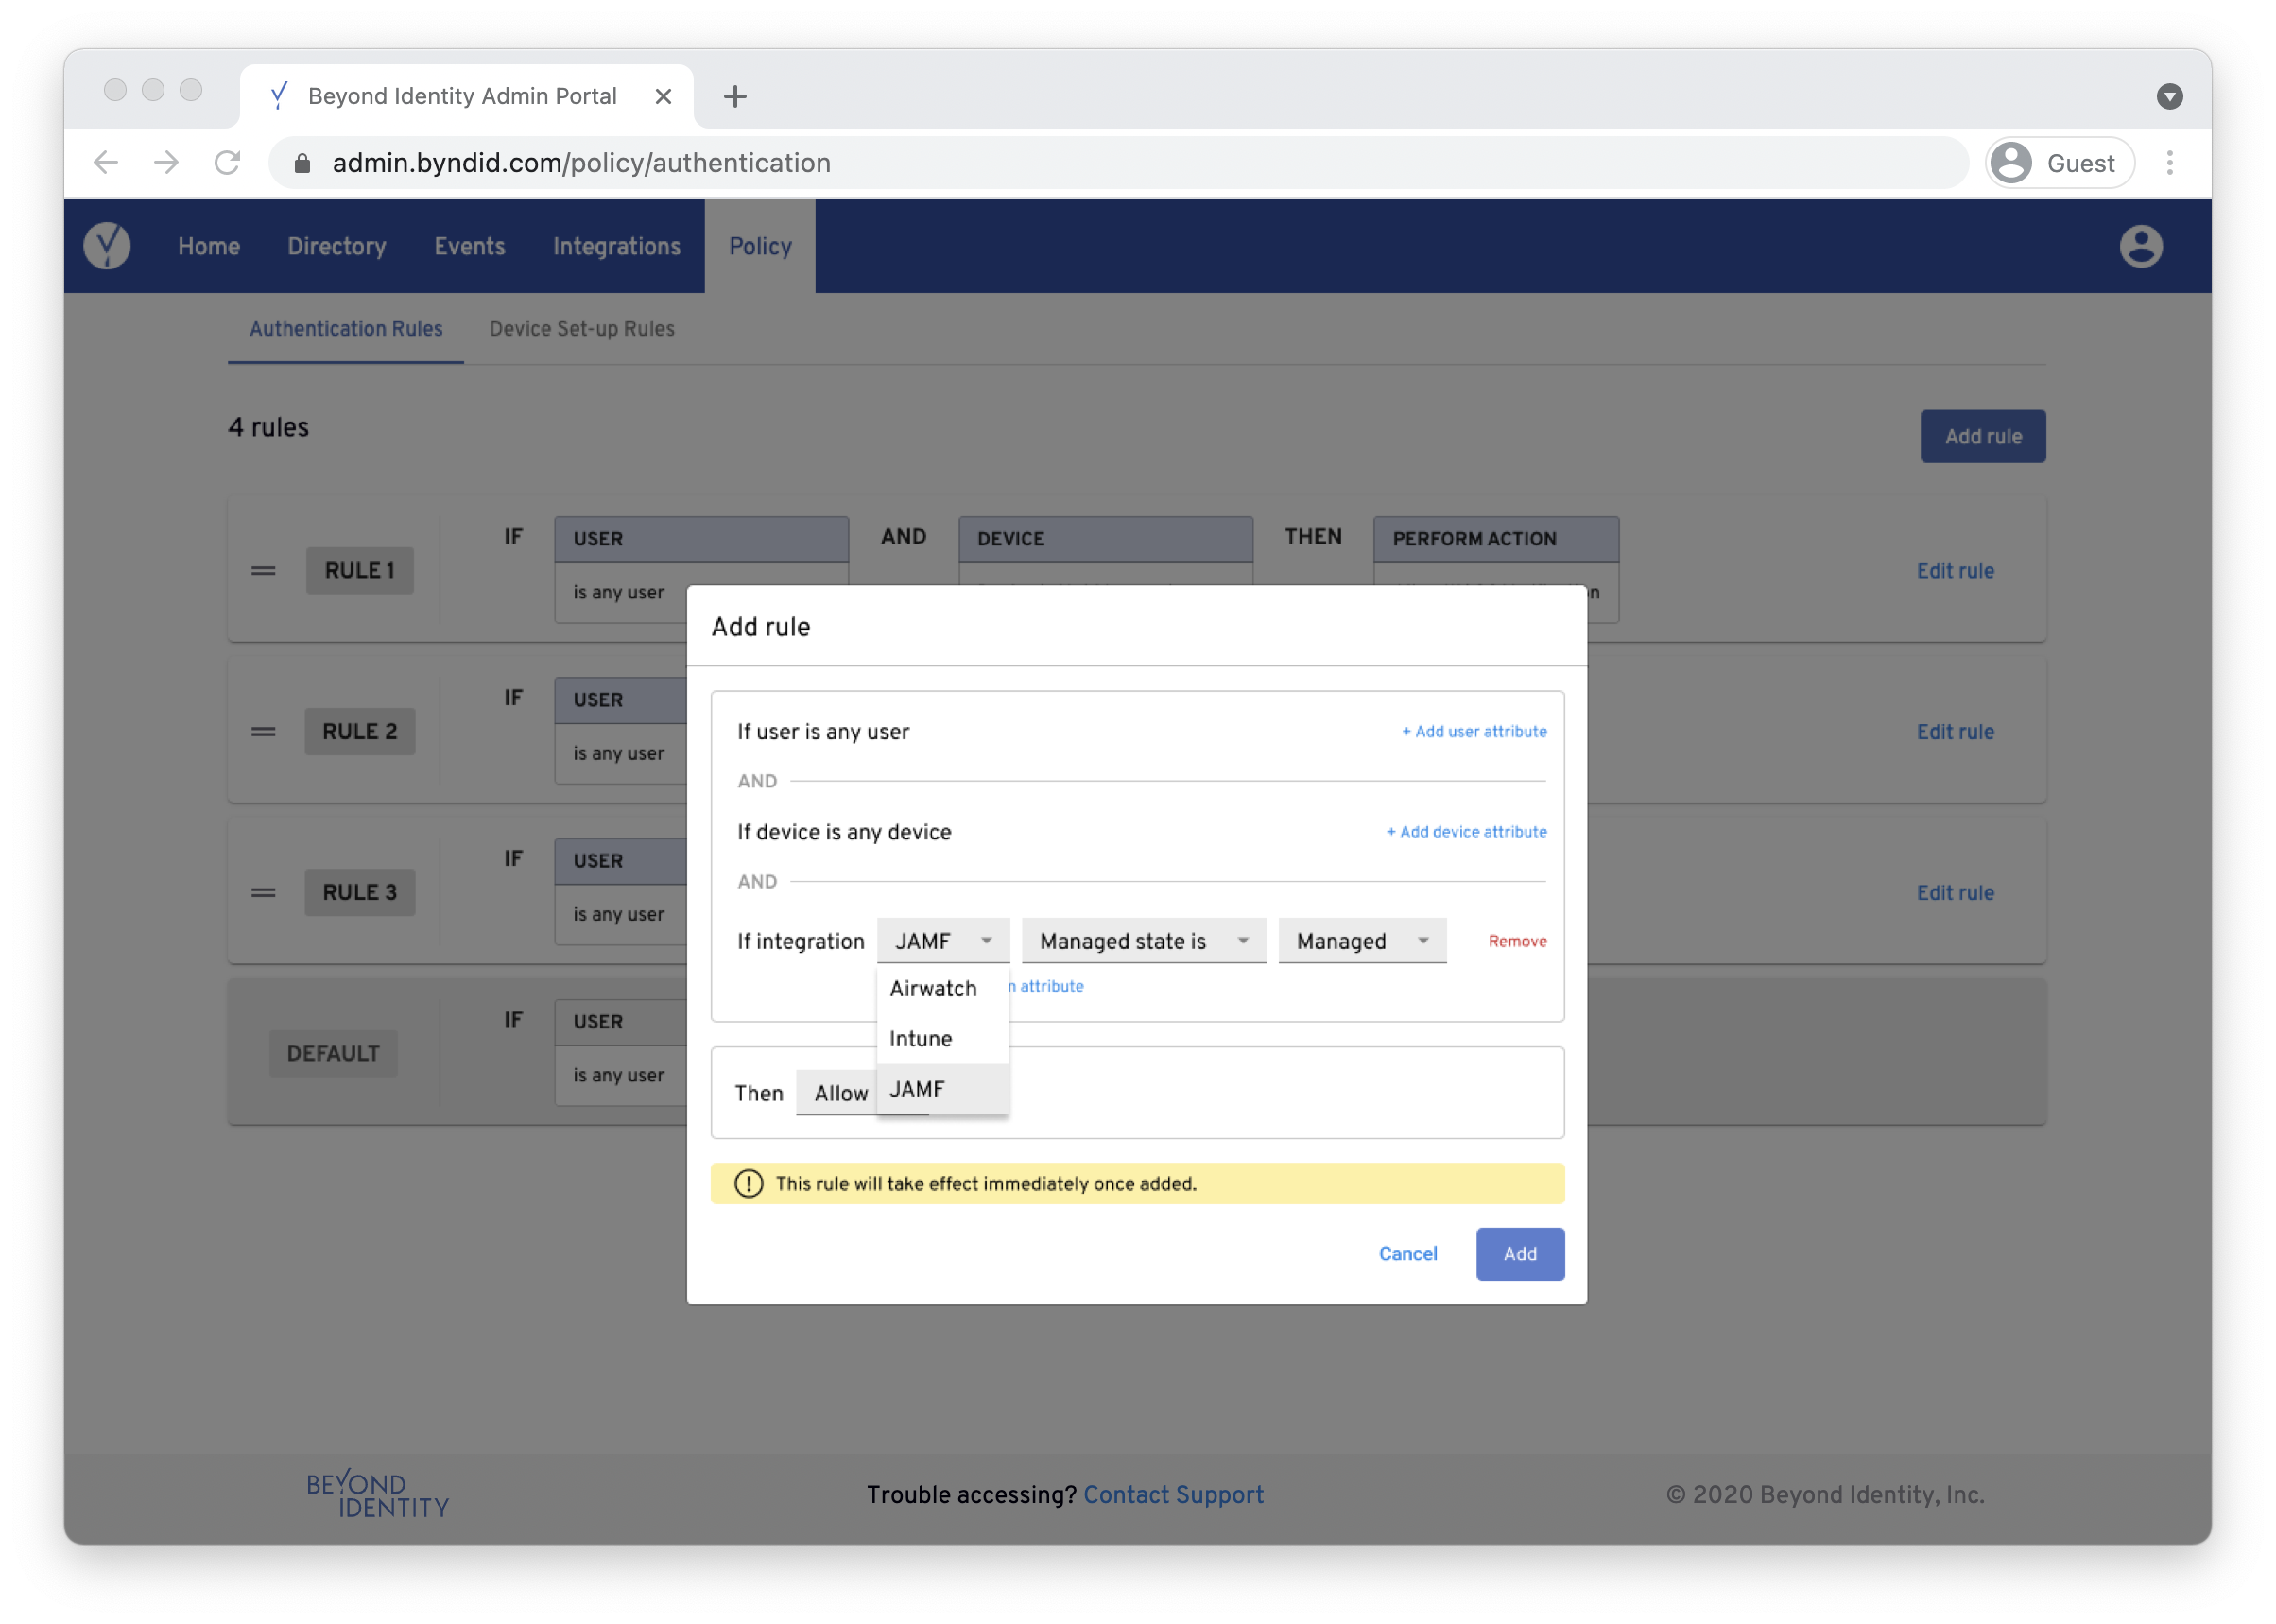This screenshot has width=2276, height=1624.
Task: Click the Guest profile button
Action: point(2059,163)
